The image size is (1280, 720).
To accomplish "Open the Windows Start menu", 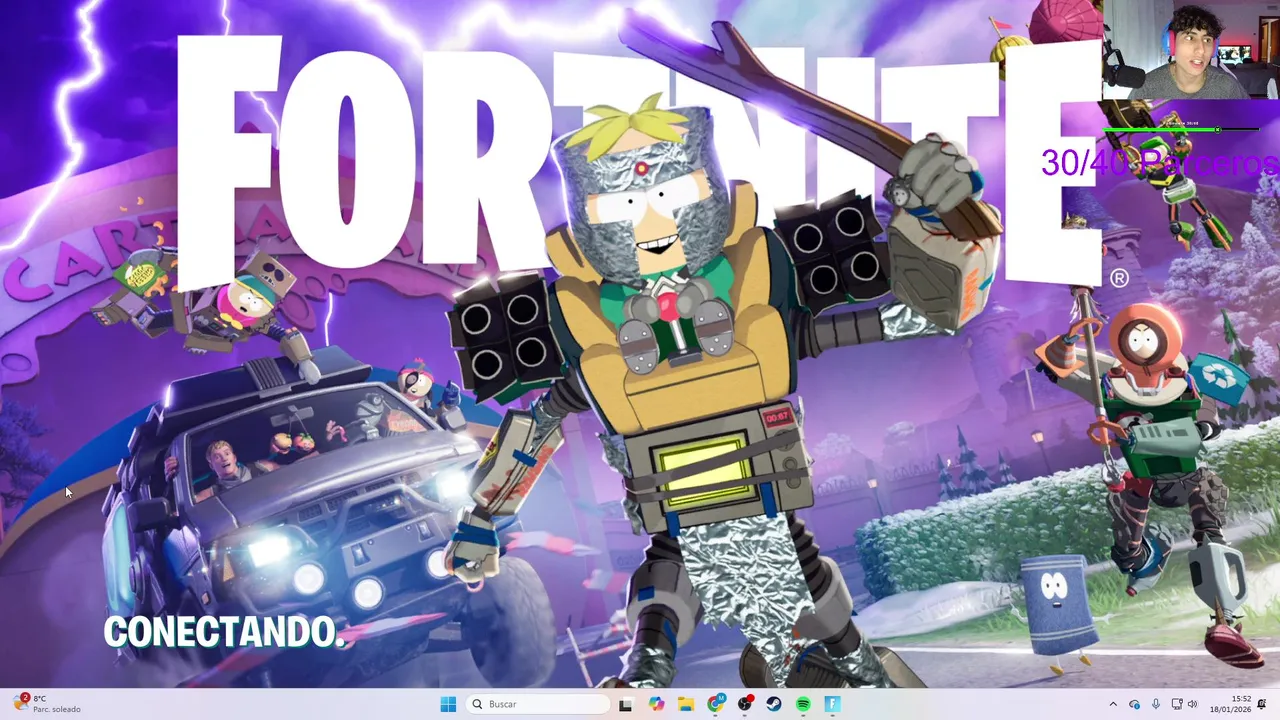I will coord(448,704).
